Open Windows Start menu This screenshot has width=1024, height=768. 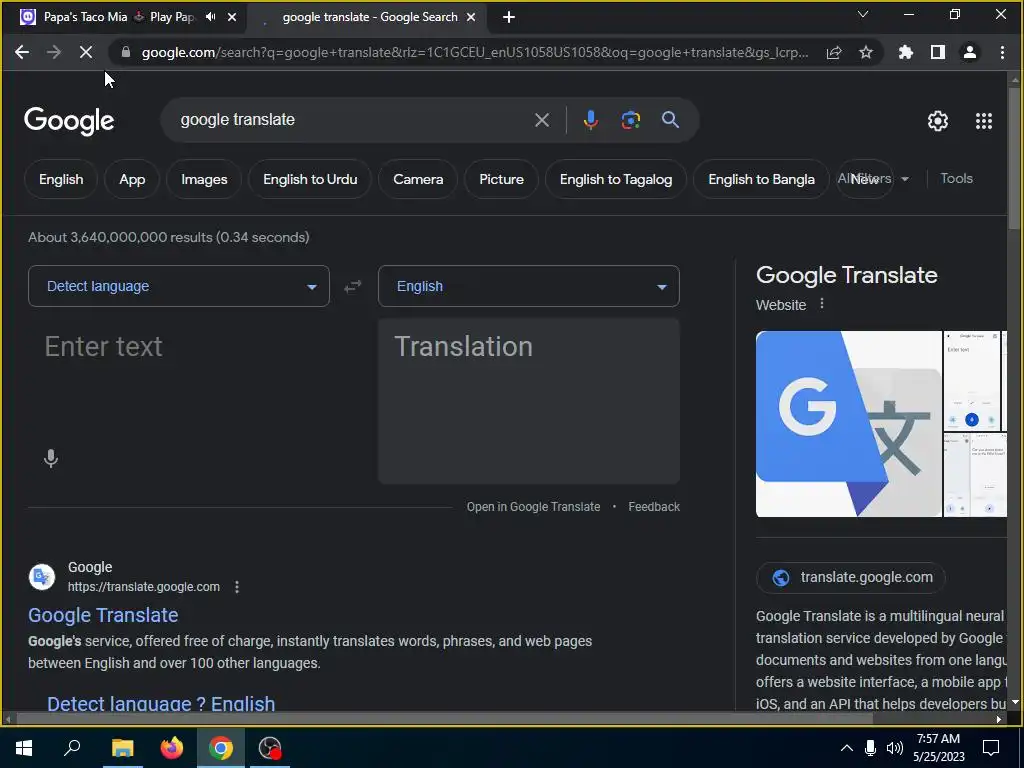coord(24,748)
